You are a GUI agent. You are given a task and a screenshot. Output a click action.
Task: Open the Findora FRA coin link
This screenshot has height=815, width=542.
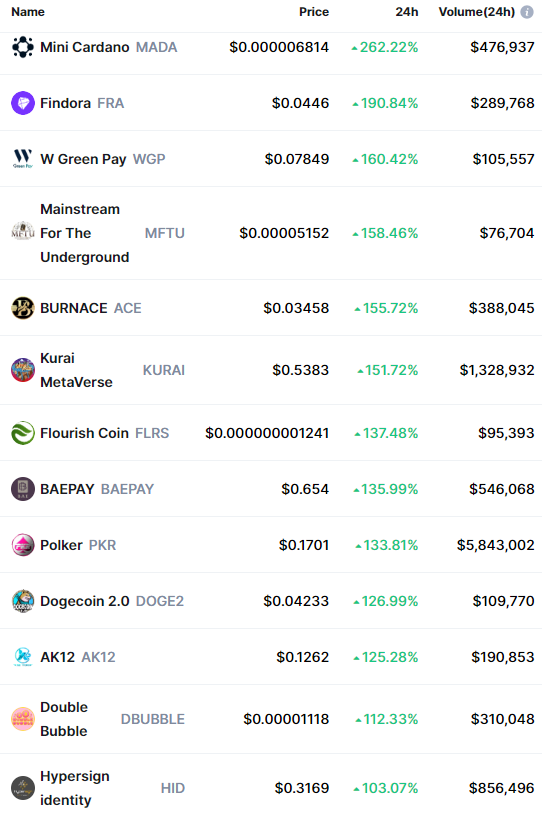82,103
